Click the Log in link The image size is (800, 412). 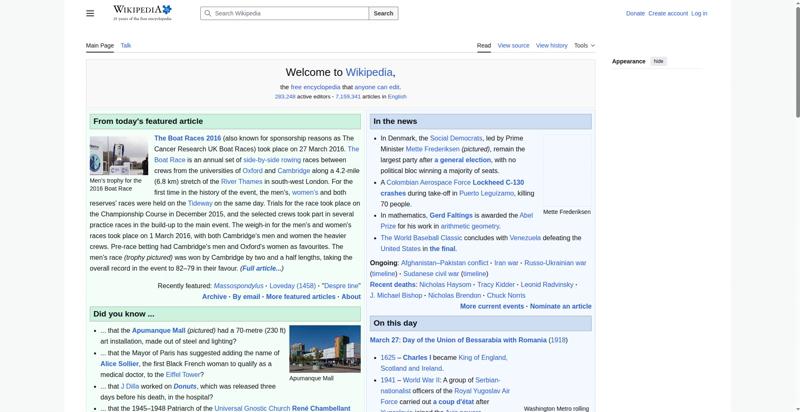(x=699, y=13)
